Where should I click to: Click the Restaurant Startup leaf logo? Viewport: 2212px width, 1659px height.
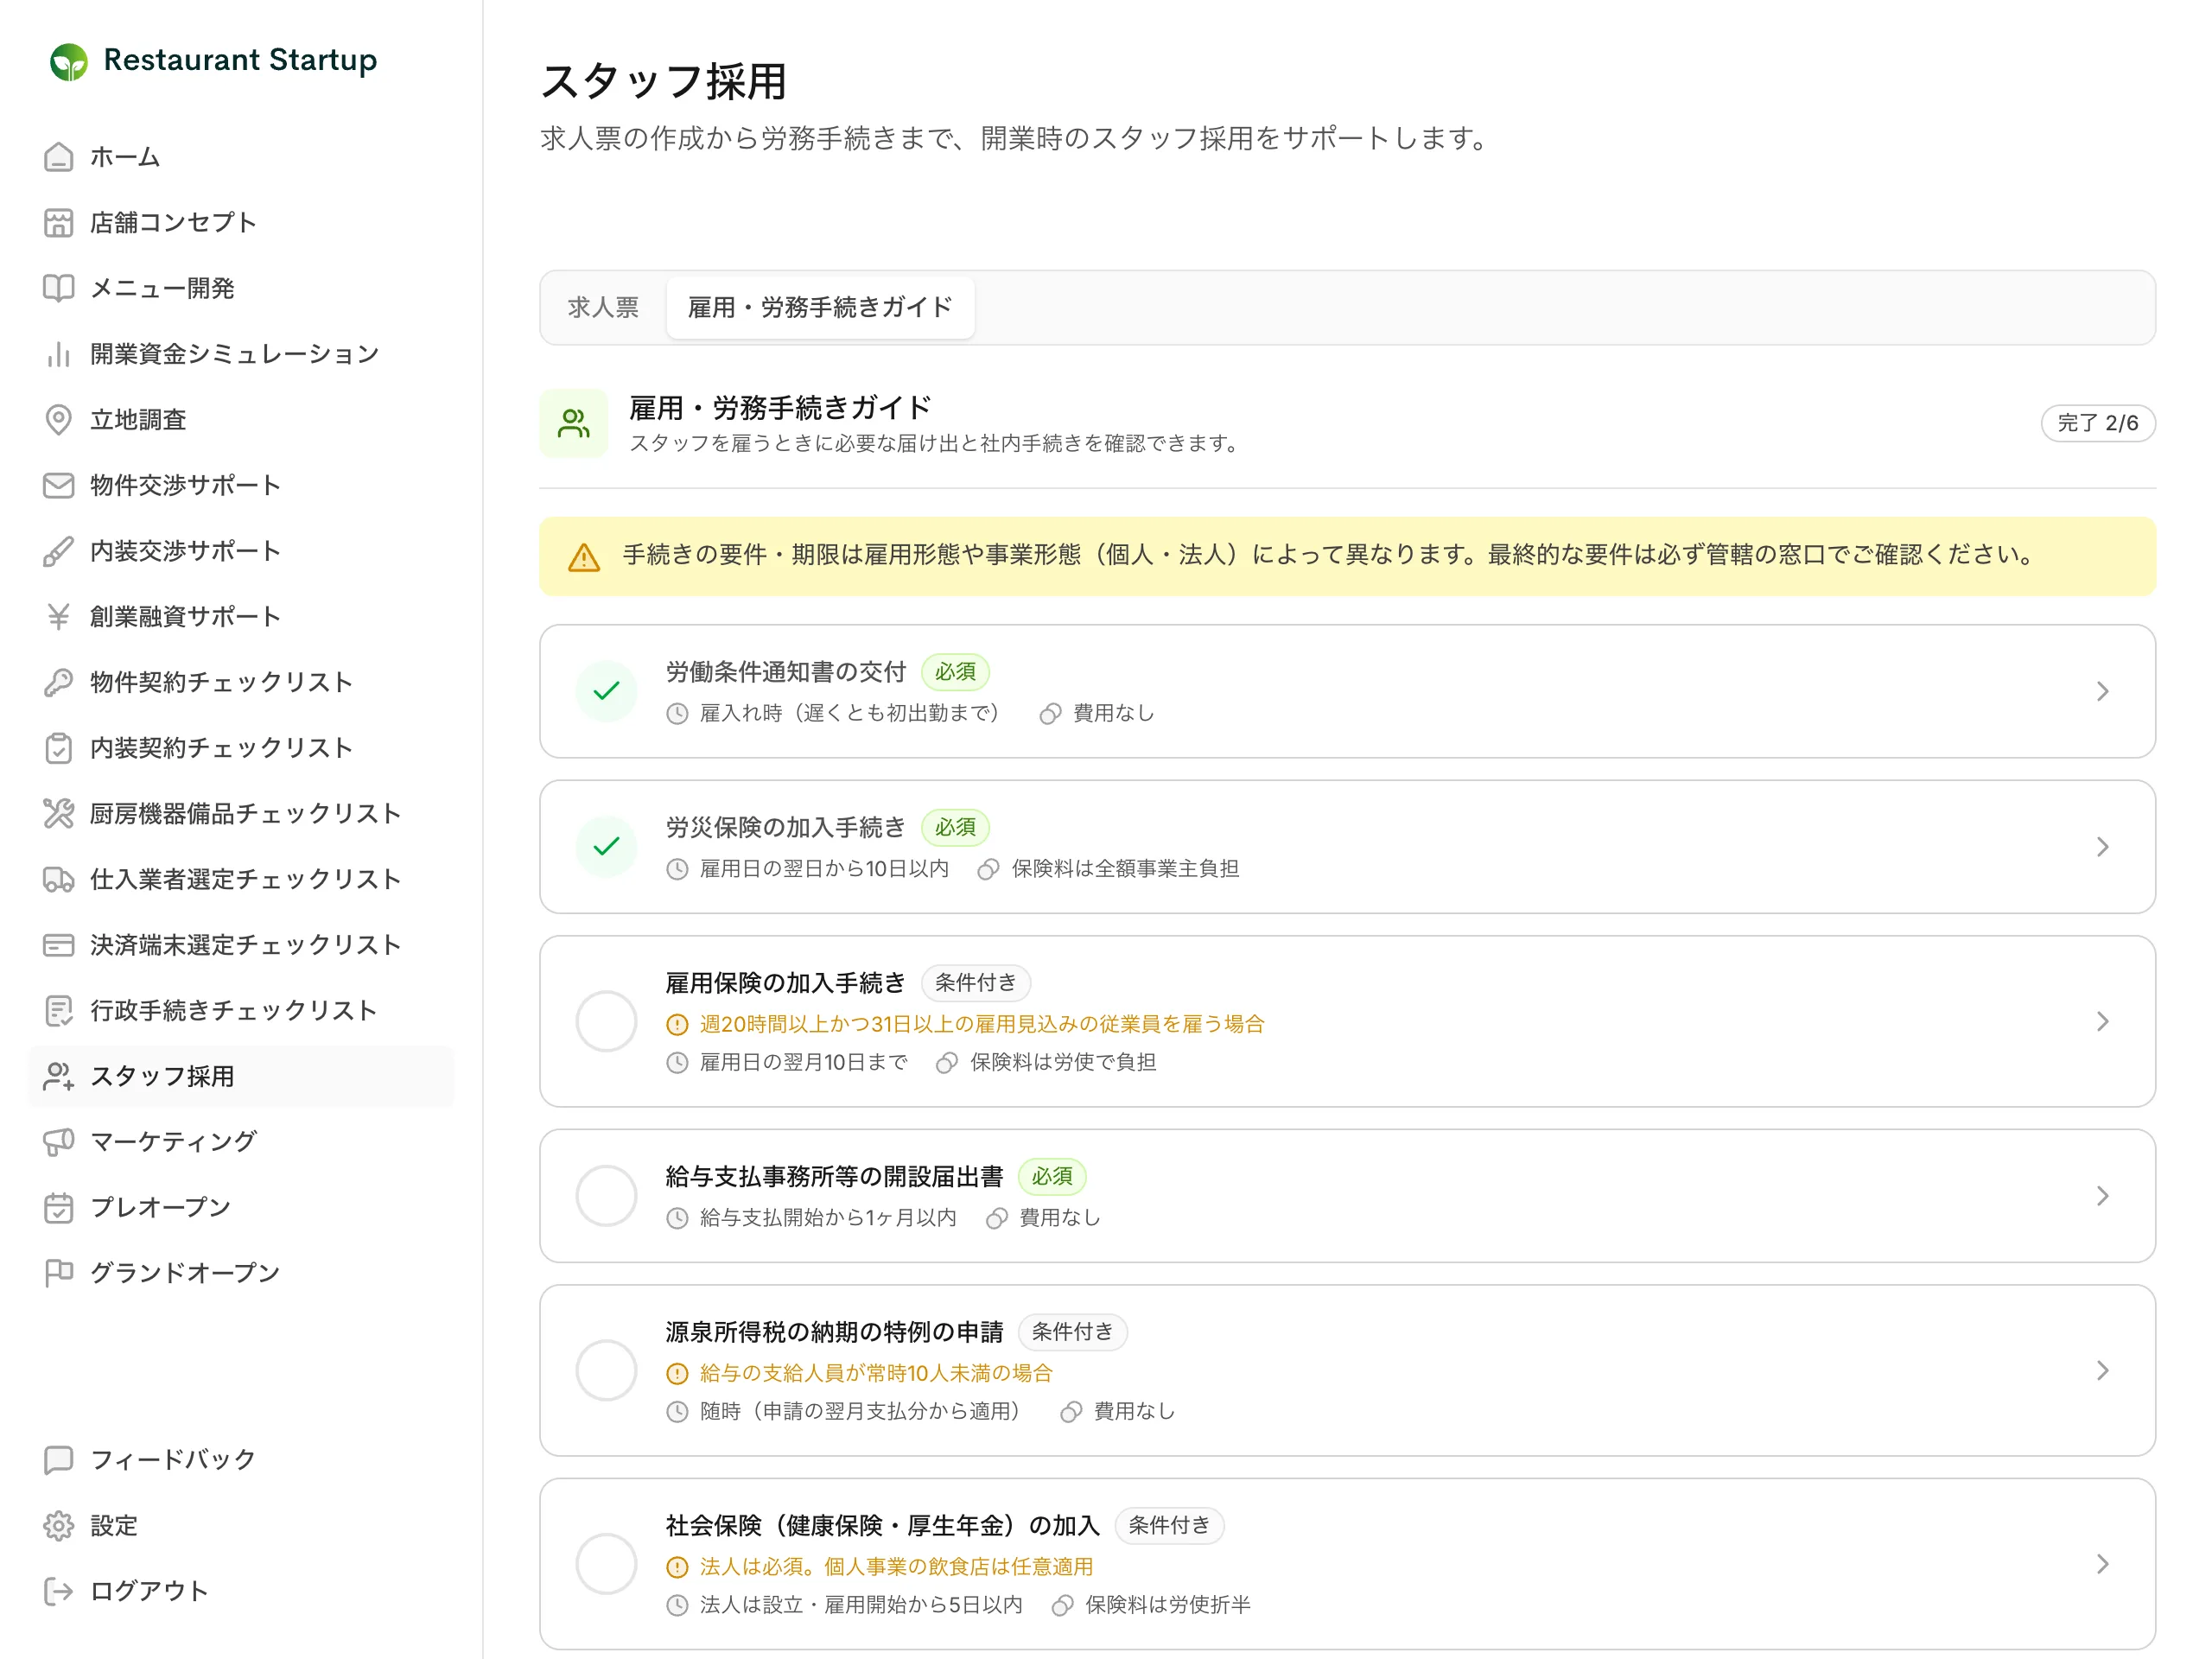[x=68, y=61]
